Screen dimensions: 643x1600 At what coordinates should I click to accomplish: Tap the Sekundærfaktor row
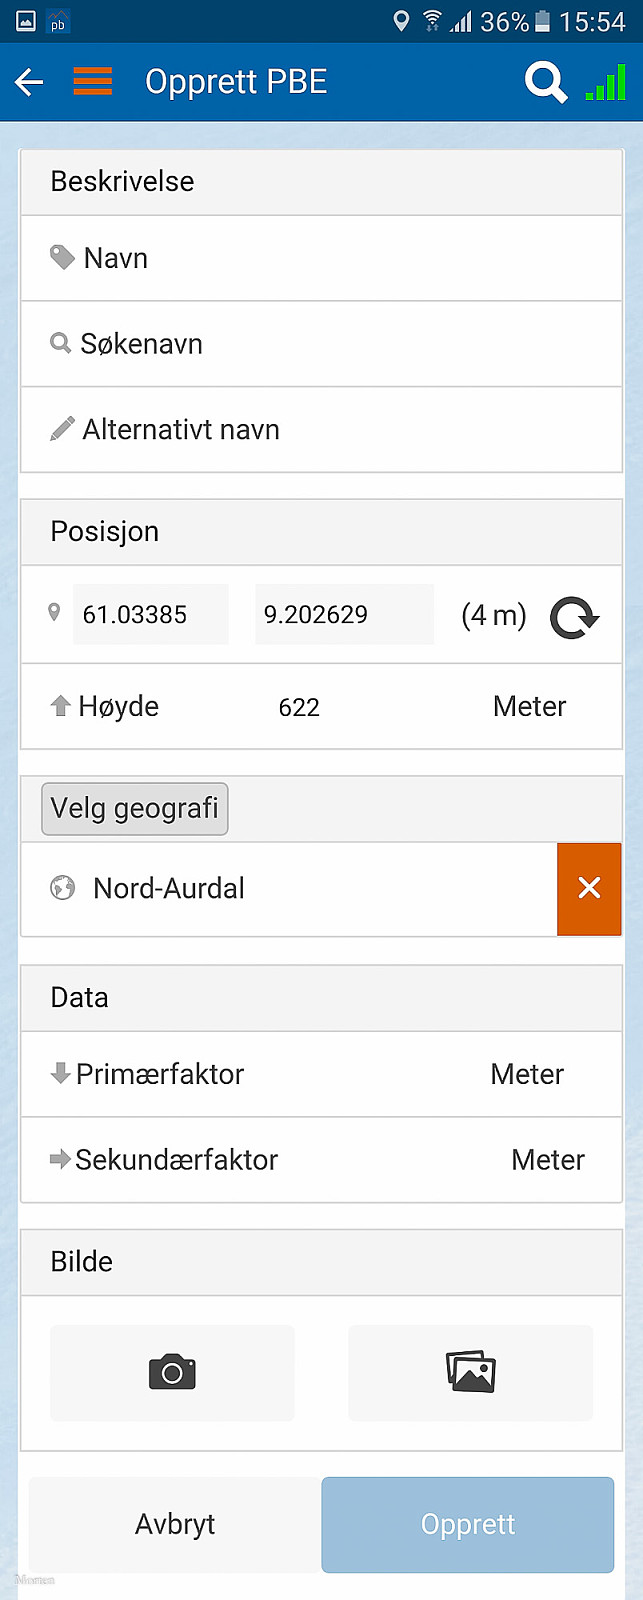click(x=322, y=1160)
